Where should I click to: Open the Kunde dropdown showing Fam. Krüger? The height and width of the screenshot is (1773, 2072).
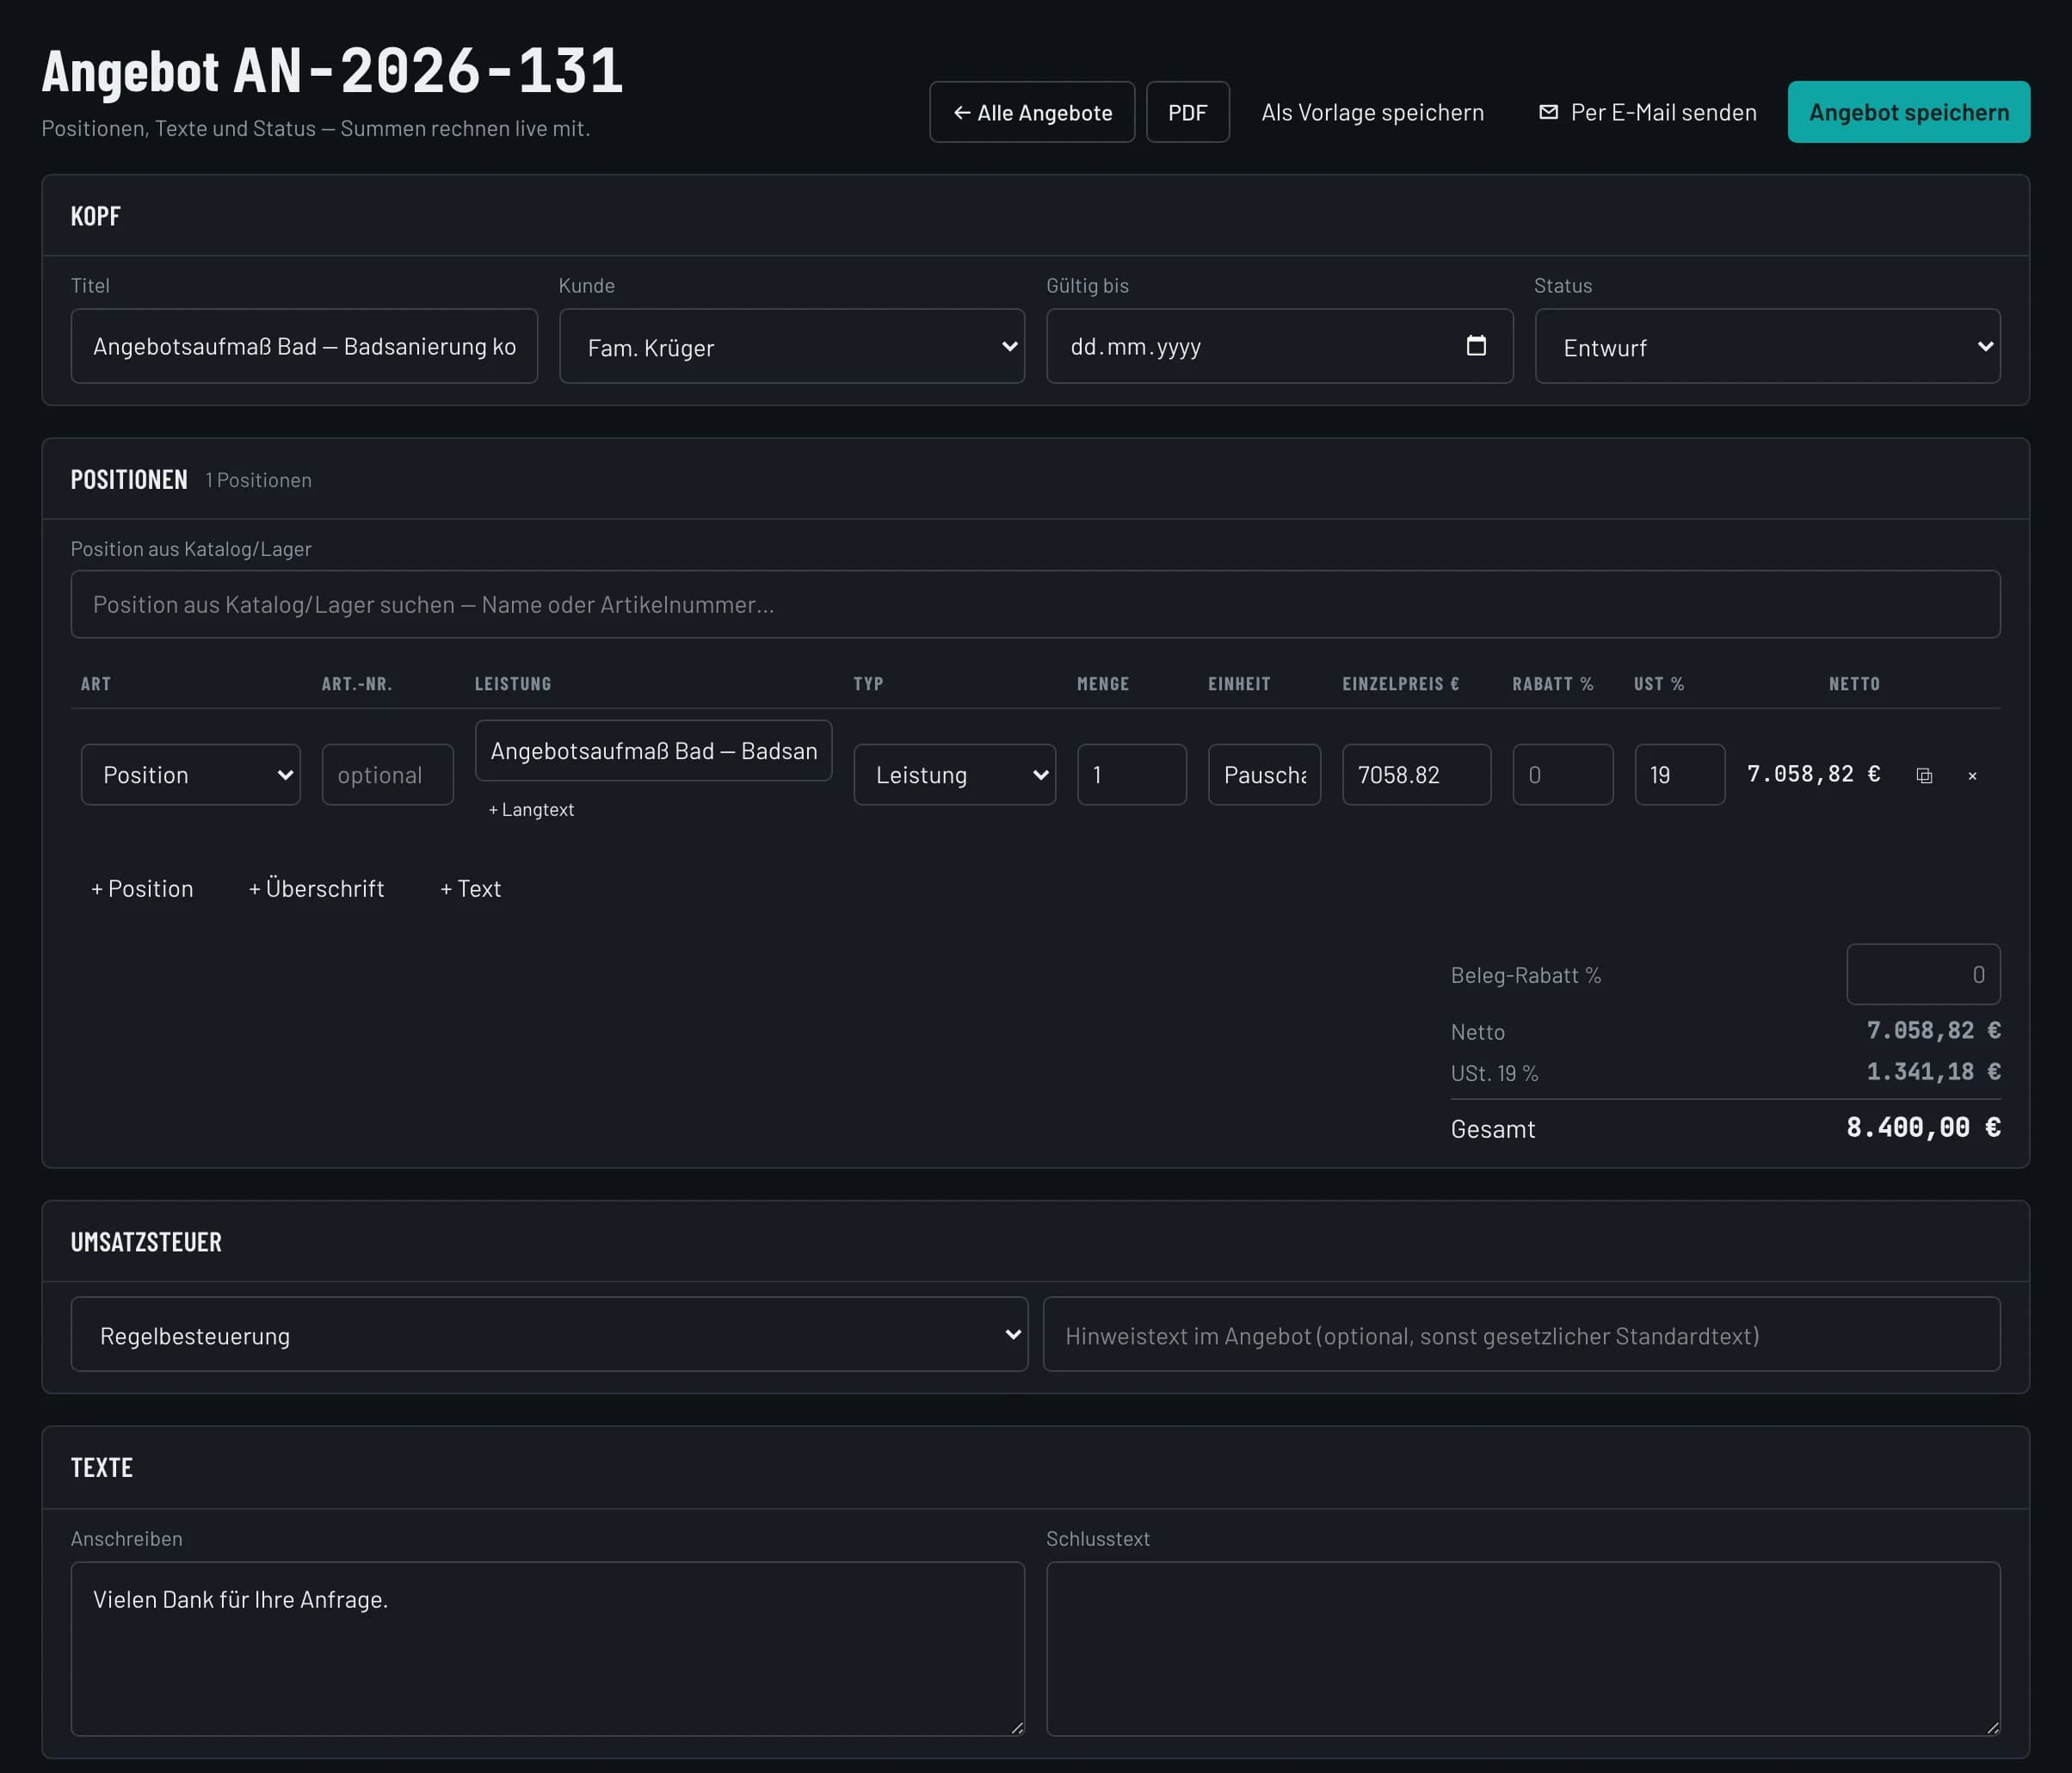coord(792,346)
